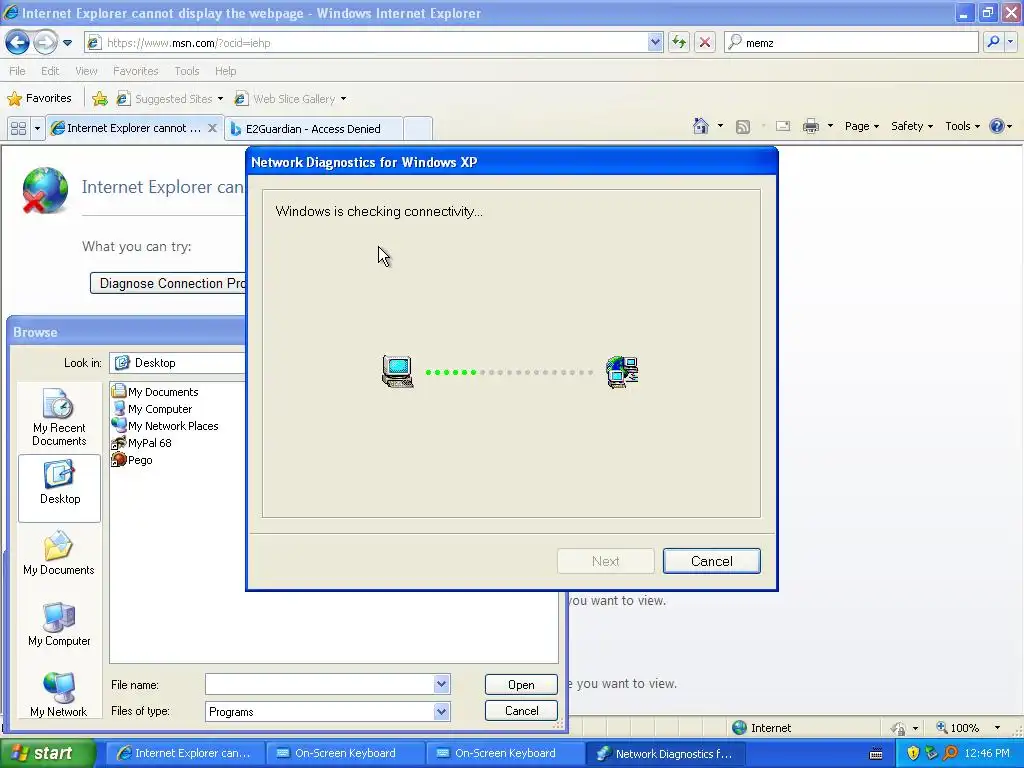The image size is (1024, 768).
Task: Click the Diagnose Connection Problems button
Action: 168,283
